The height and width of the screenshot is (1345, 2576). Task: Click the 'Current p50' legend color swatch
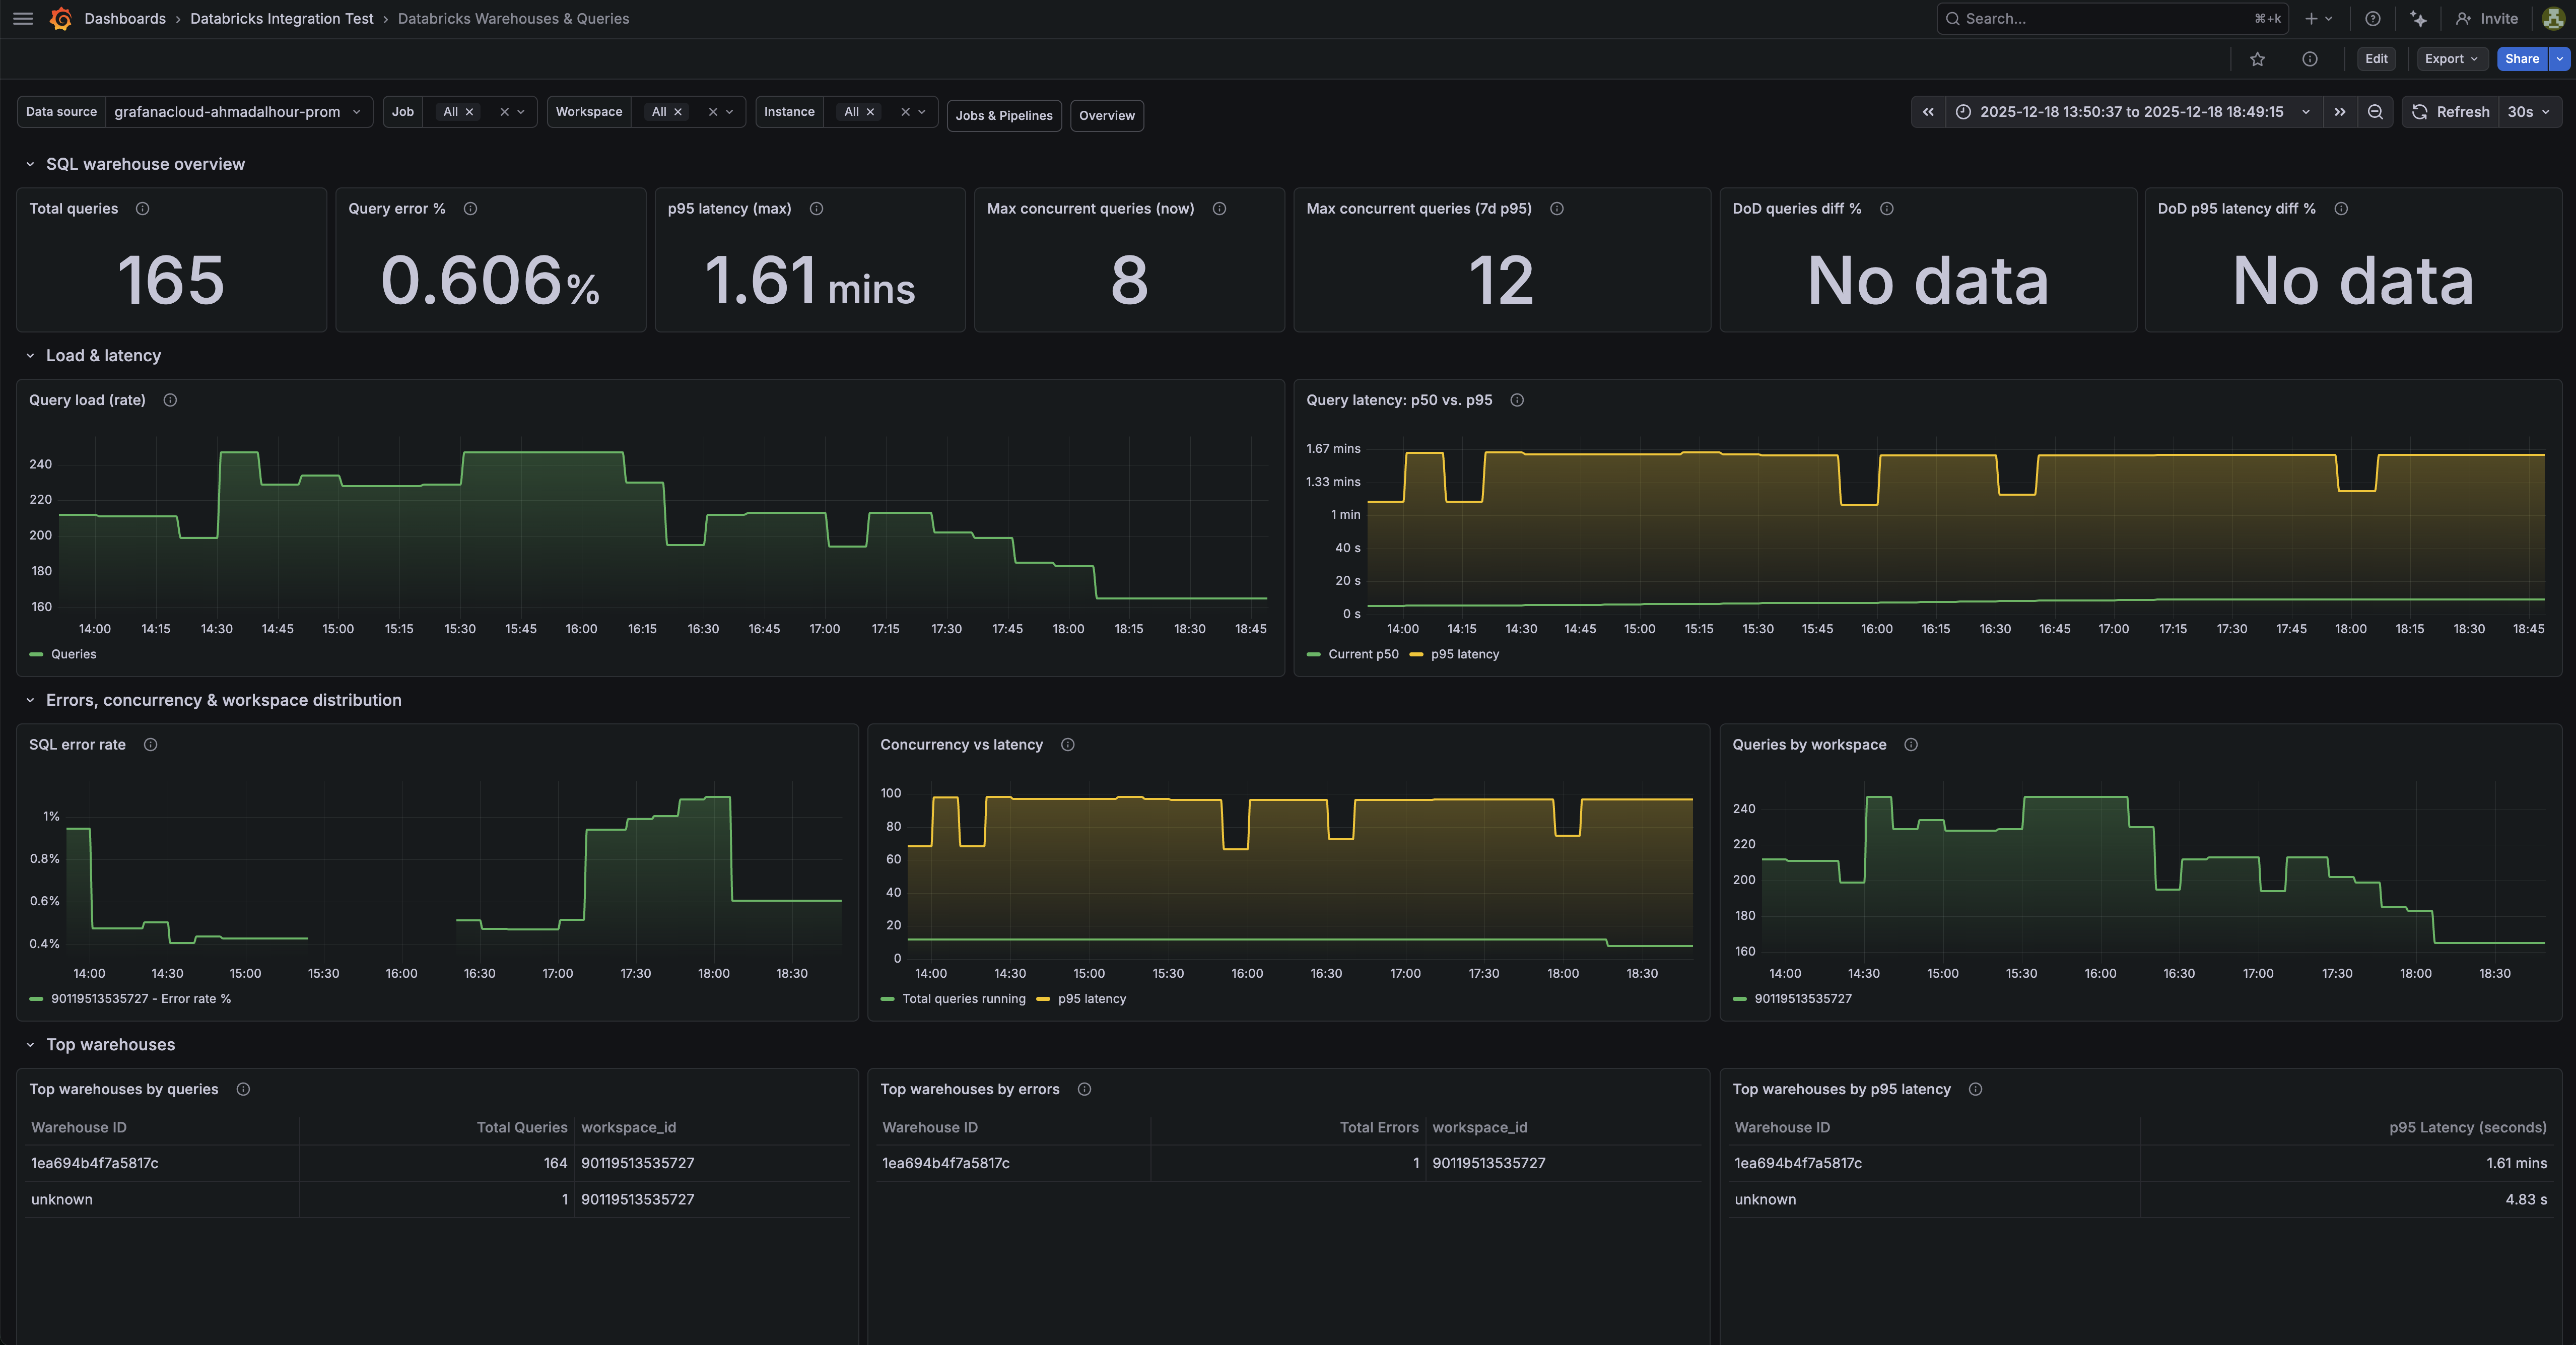pos(1313,654)
